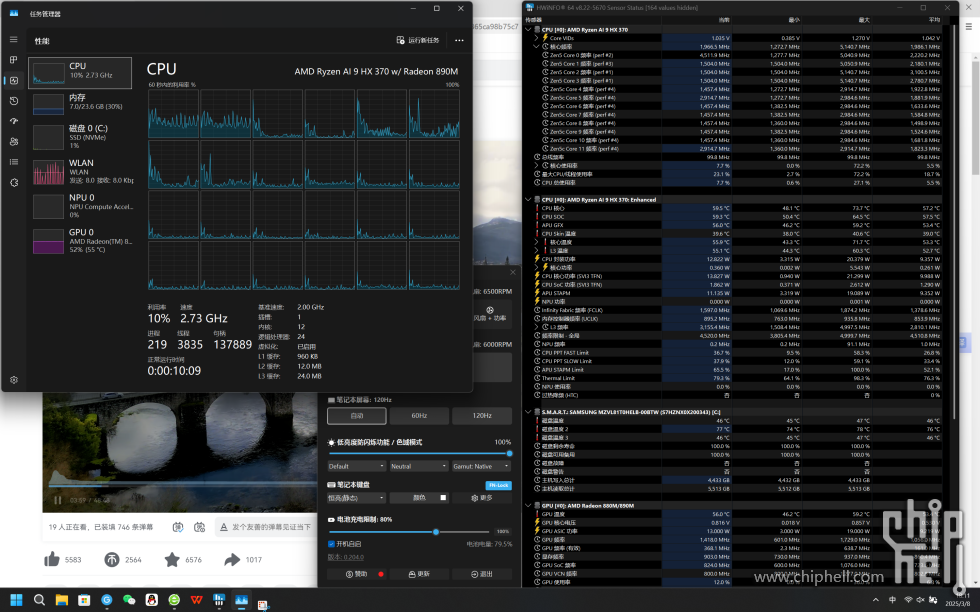Favorite the video with star icon
This screenshot has width=980, height=612.
172,559
